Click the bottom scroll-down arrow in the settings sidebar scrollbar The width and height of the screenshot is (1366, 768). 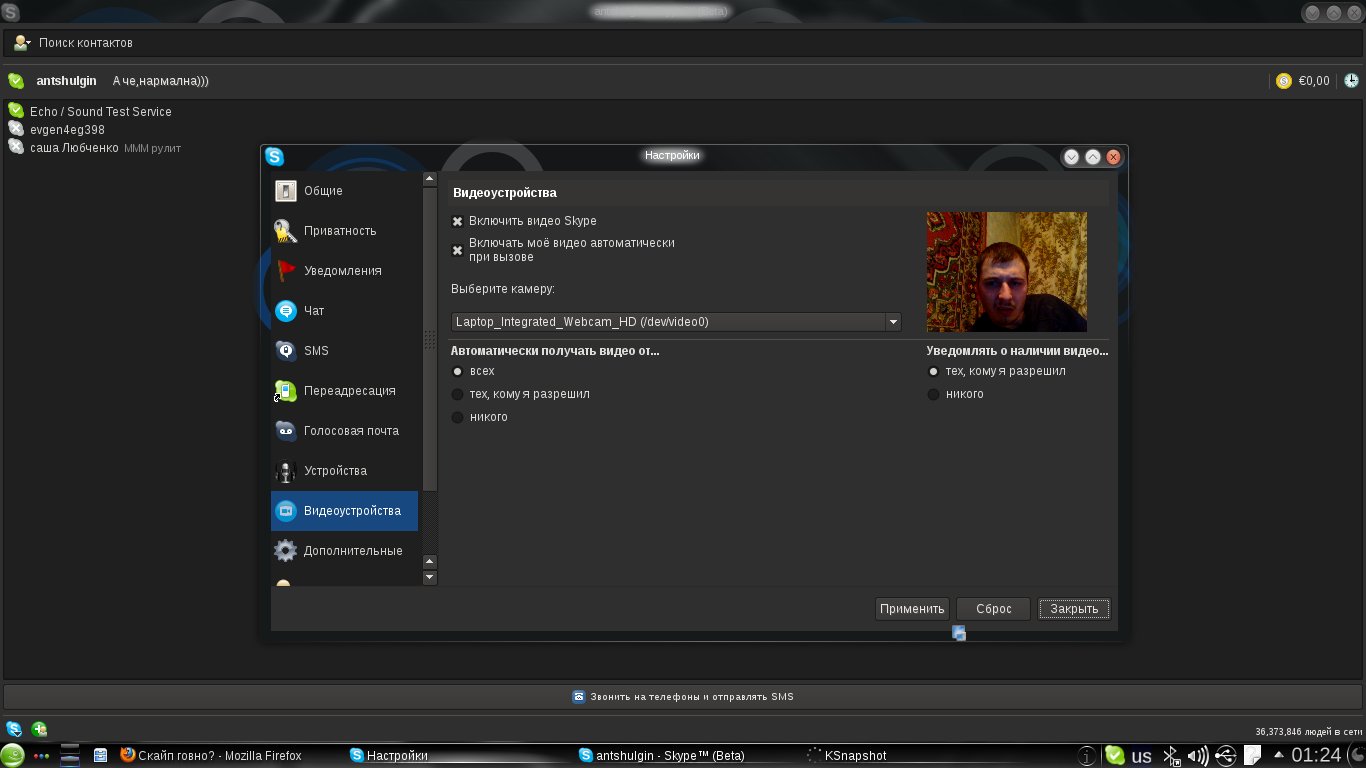(x=430, y=578)
